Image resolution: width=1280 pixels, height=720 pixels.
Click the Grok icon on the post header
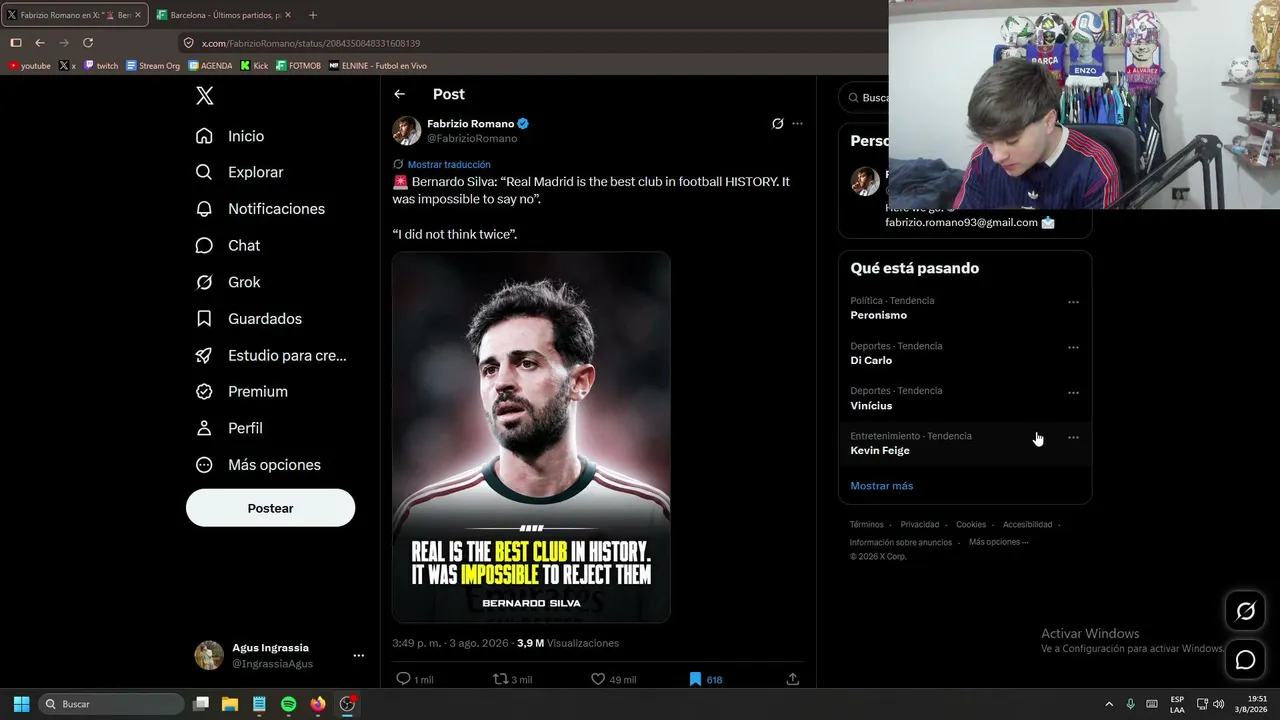pos(777,124)
